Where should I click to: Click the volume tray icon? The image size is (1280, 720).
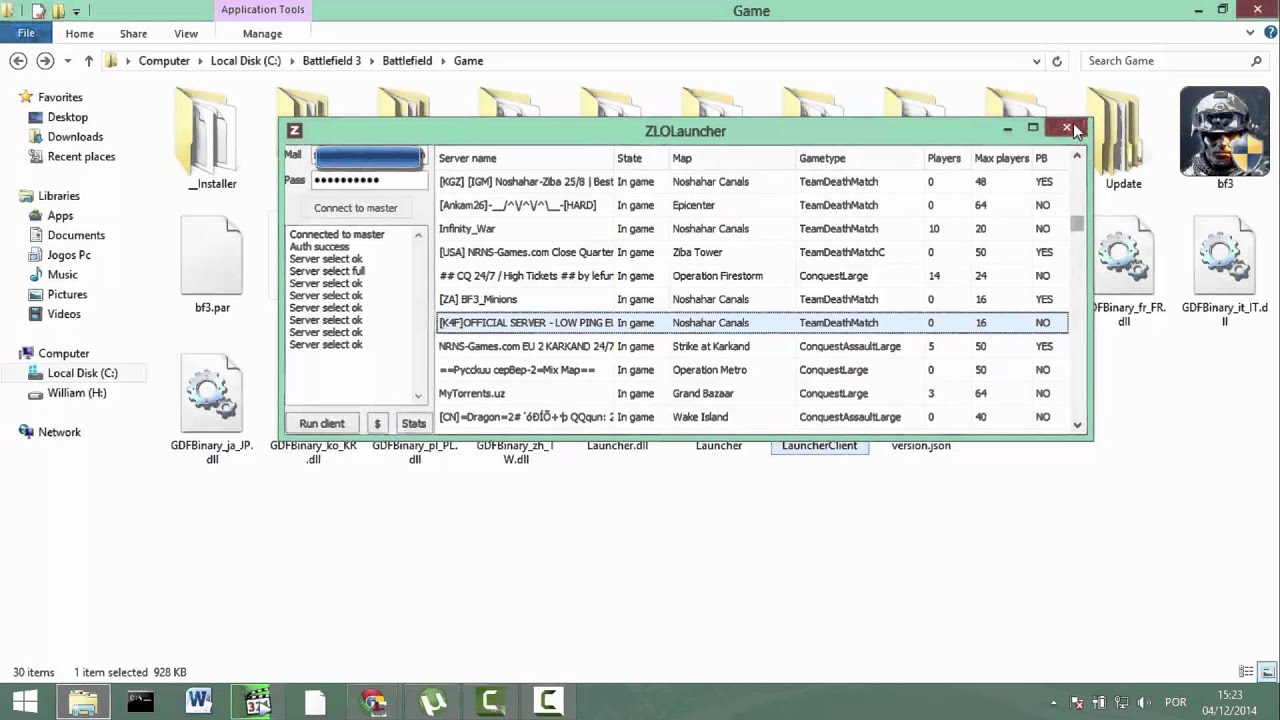[x=1143, y=702]
